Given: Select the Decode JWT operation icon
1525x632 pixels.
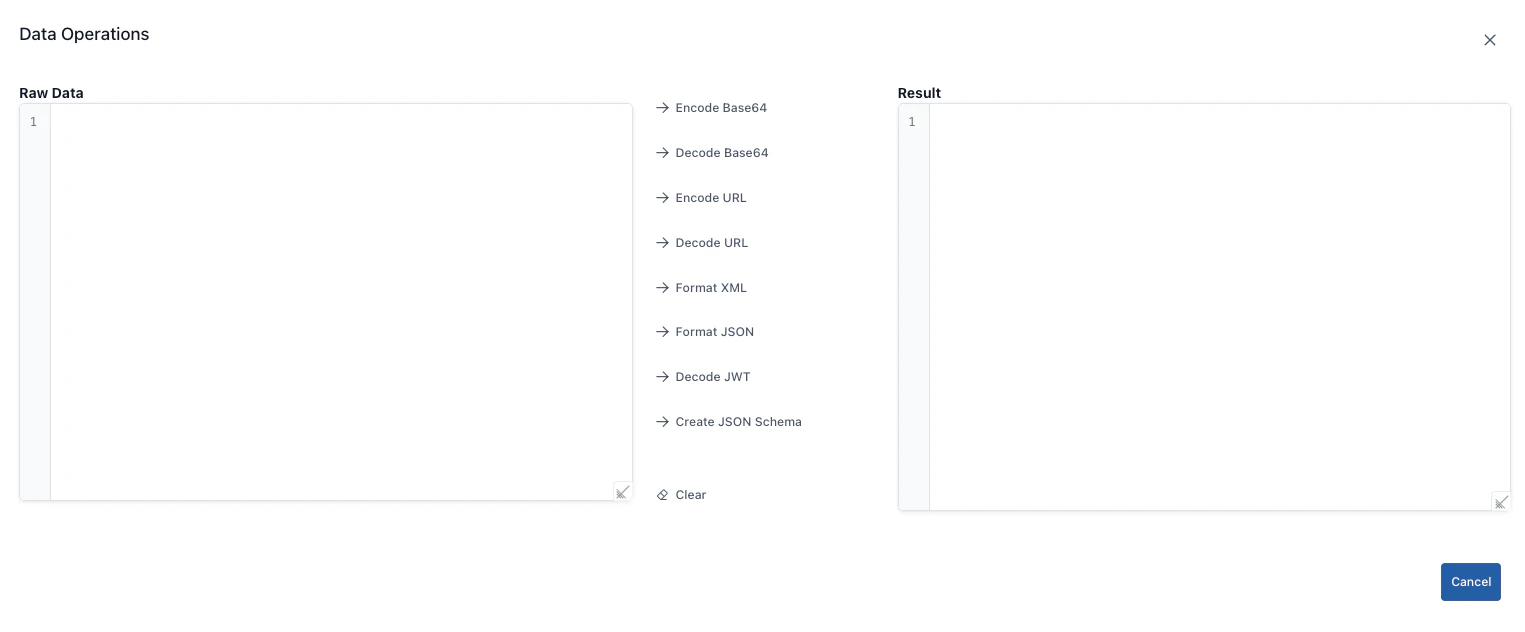Looking at the screenshot, I should coord(662,376).
